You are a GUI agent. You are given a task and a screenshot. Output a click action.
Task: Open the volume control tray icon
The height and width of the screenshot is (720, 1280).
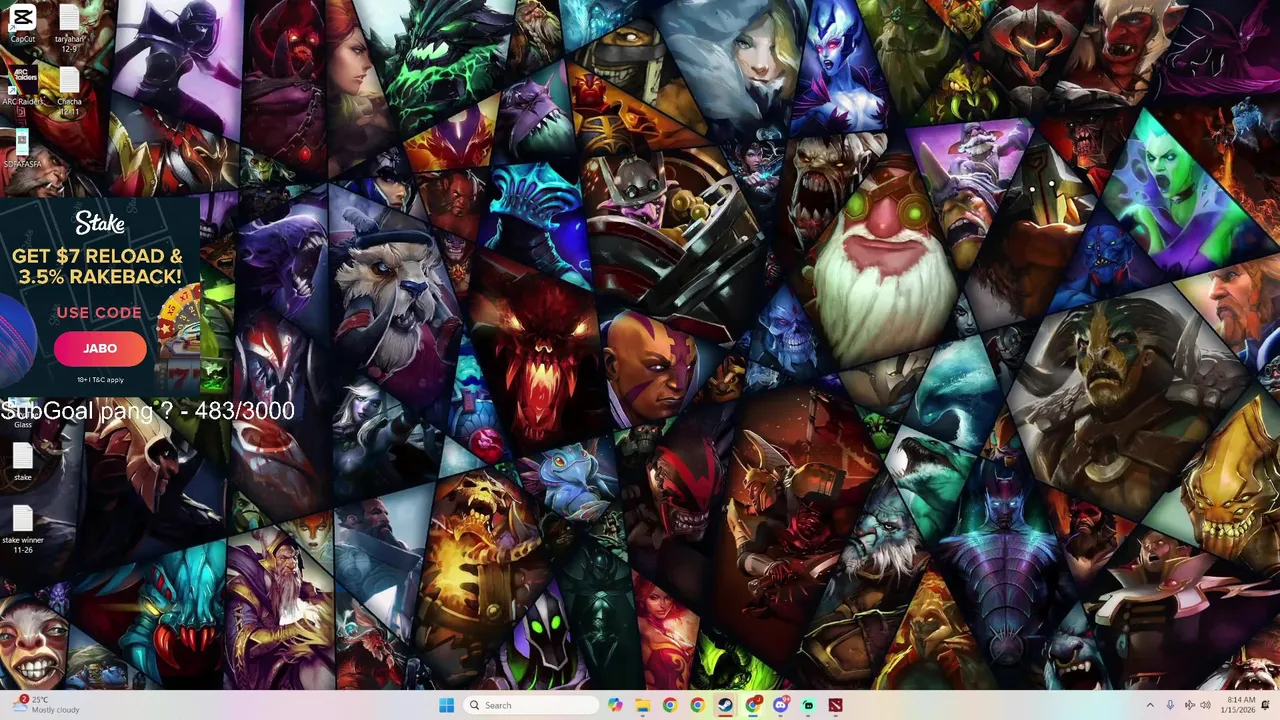(x=1206, y=705)
